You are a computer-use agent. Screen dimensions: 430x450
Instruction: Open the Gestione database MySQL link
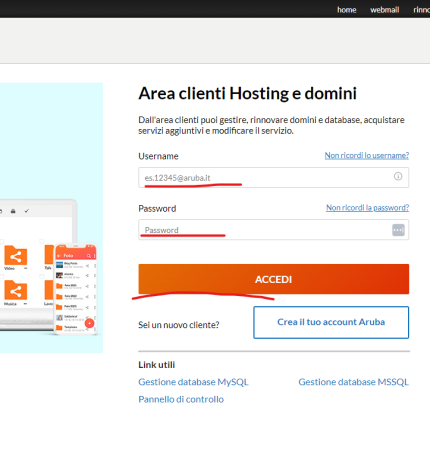[x=193, y=382]
